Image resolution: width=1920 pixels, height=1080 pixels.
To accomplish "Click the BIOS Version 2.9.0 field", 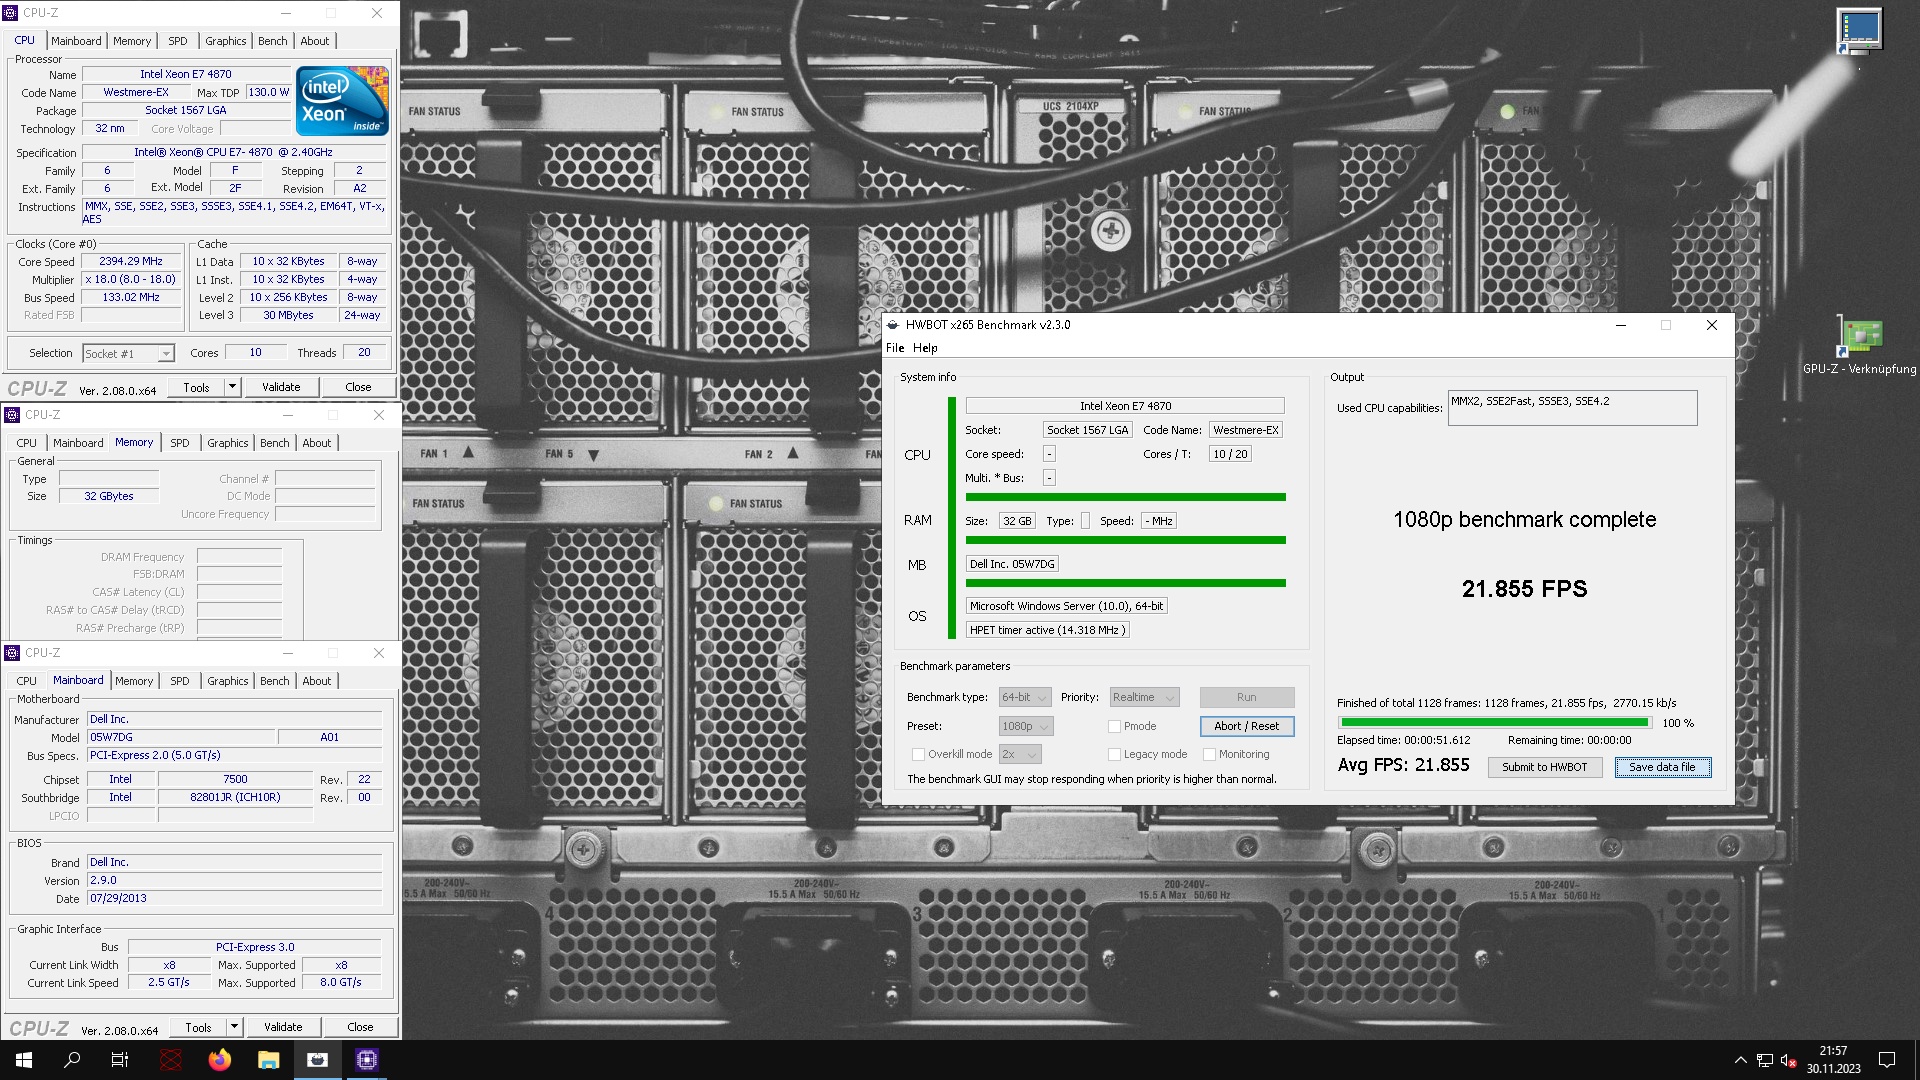I will [x=235, y=881].
